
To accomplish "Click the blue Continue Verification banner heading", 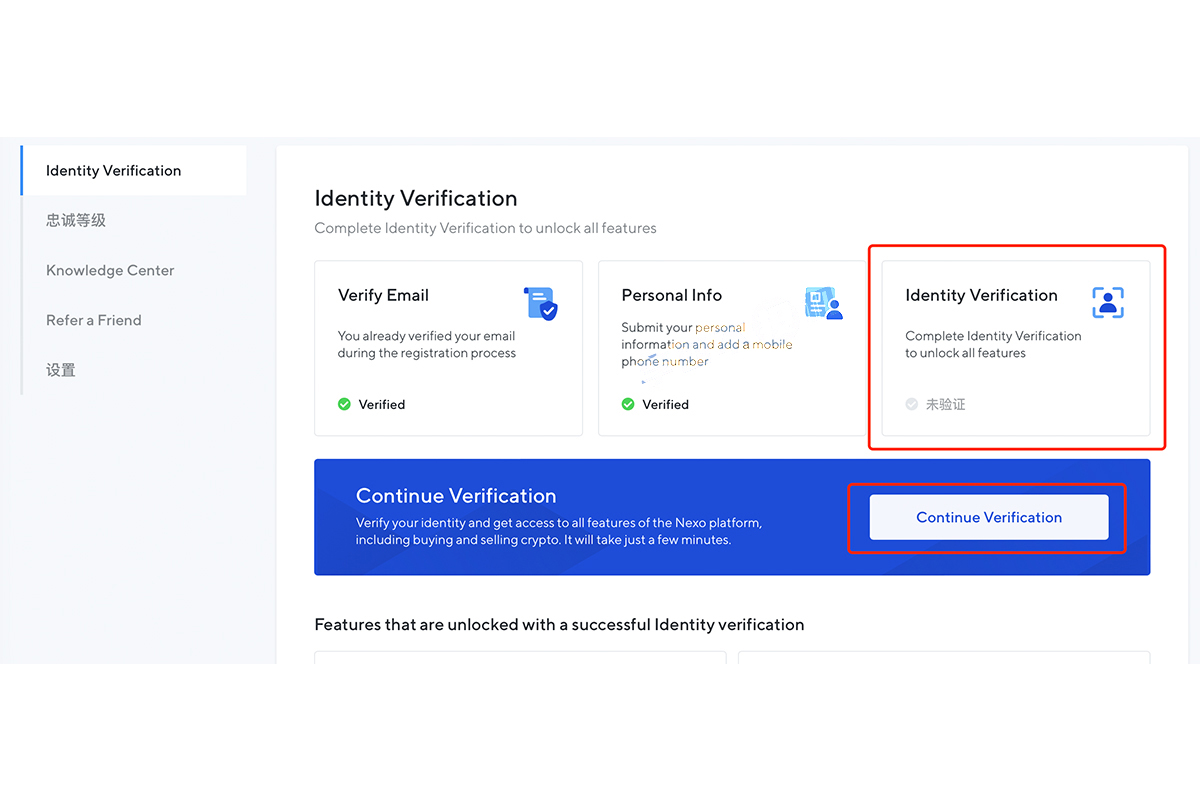I will pyautogui.click(x=456, y=496).
